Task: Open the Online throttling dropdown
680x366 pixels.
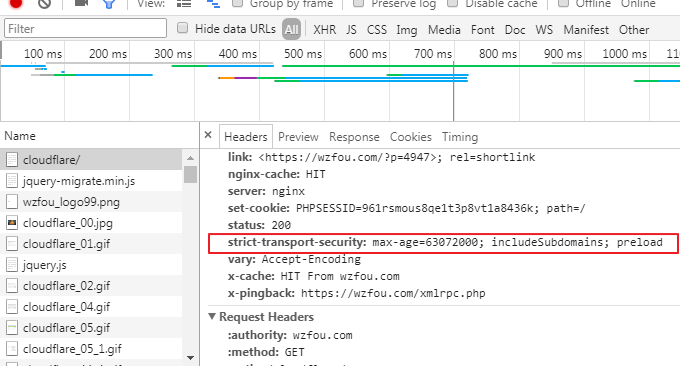Action: 638,4
